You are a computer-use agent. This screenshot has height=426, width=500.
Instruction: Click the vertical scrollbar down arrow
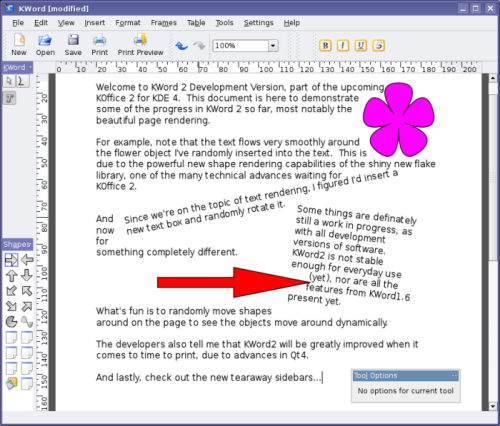point(493,406)
